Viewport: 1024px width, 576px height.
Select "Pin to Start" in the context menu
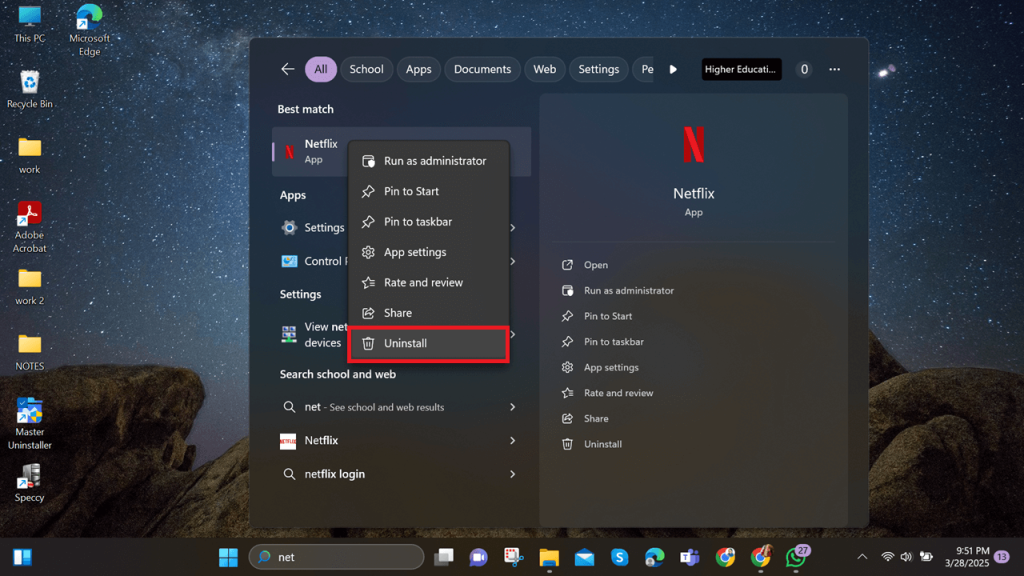pos(413,191)
